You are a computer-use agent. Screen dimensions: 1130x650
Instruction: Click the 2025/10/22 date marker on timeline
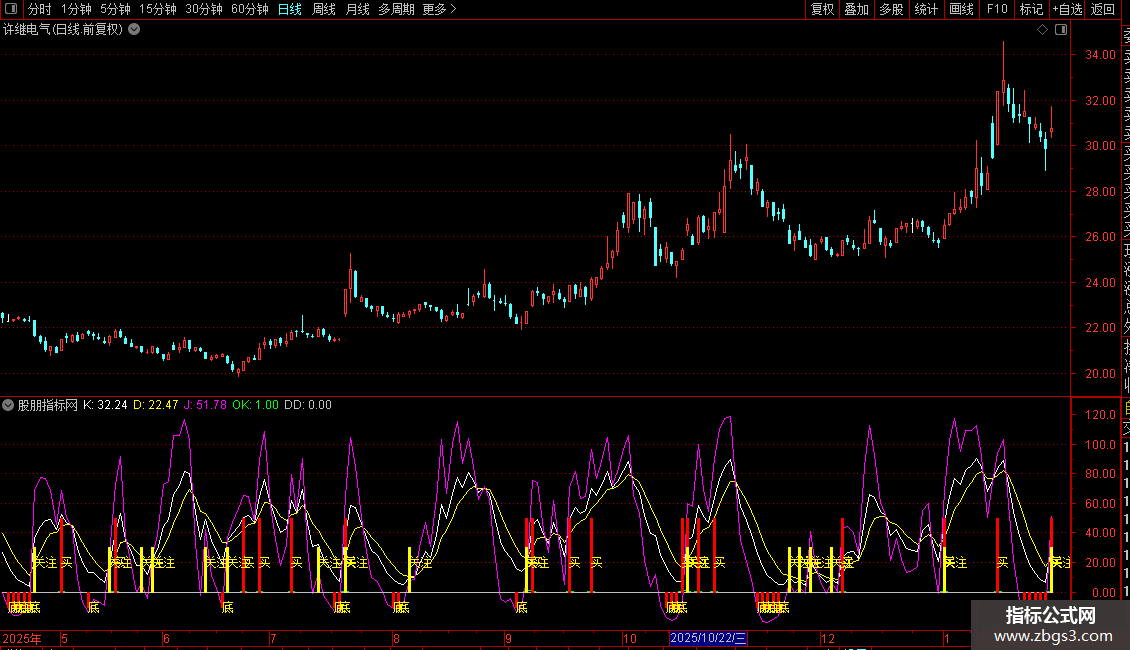[708, 638]
